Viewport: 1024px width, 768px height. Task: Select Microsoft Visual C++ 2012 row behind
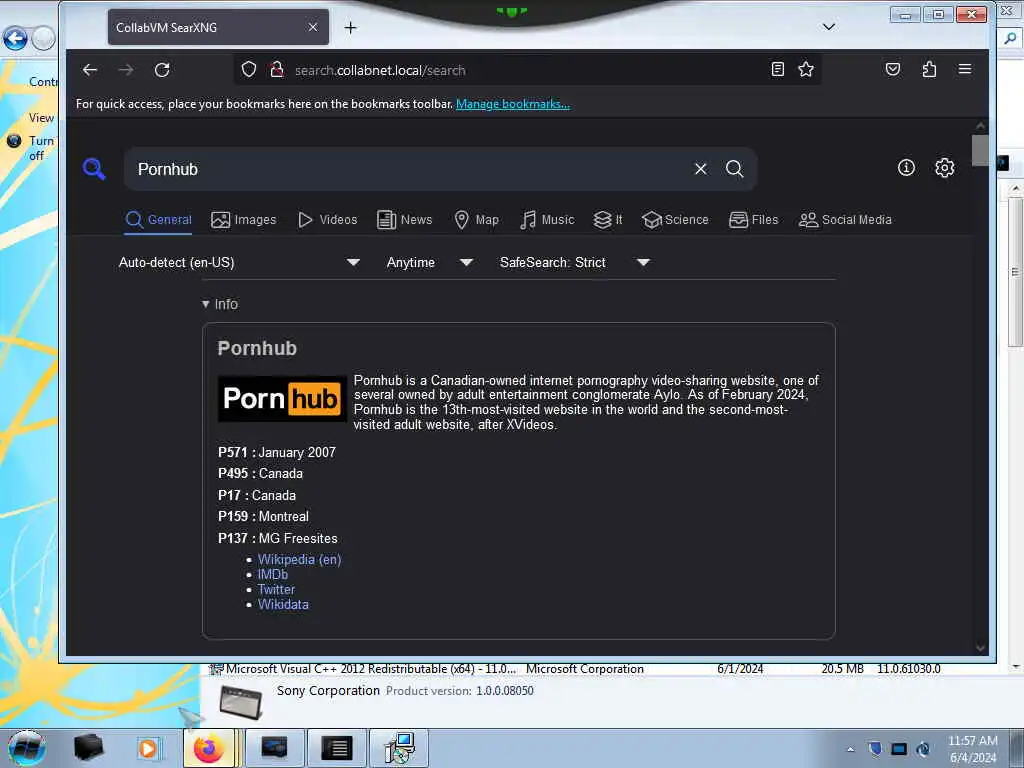point(575,669)
